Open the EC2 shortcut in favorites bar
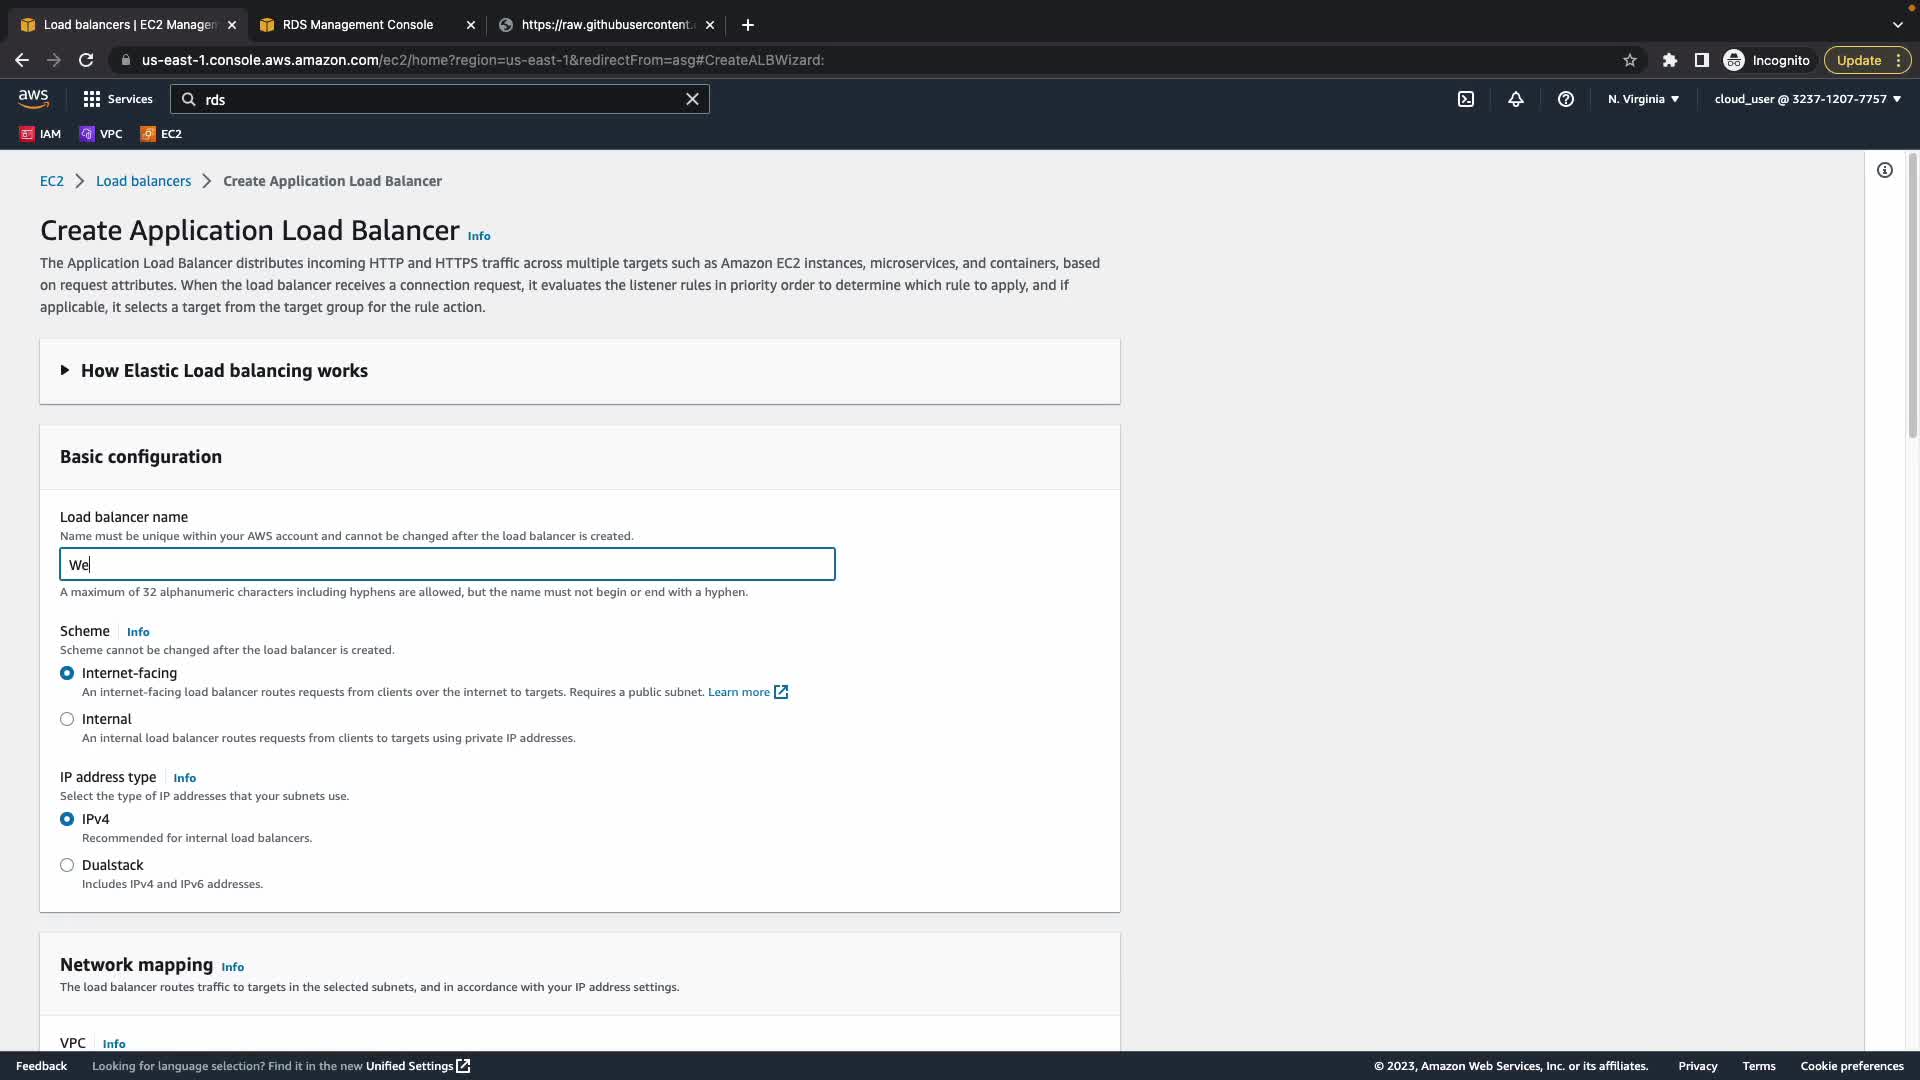1920x1080 pixels. tap(161, 134)
